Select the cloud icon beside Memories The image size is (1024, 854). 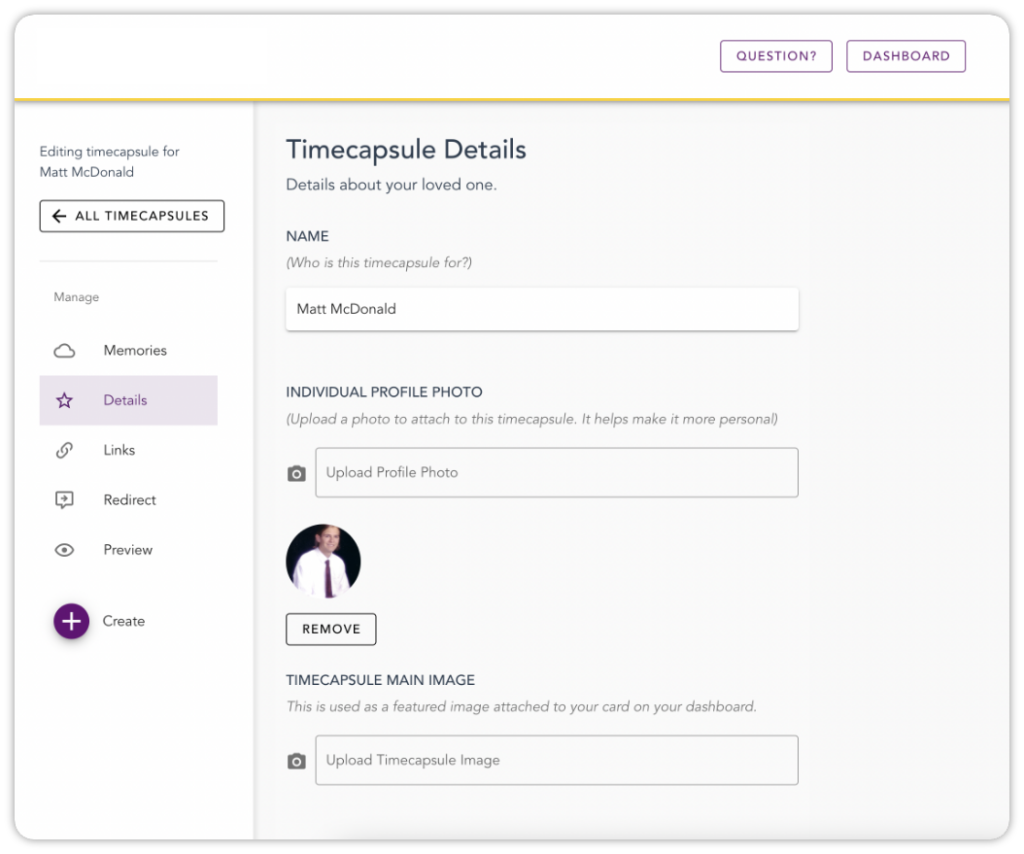coord(64,350)
